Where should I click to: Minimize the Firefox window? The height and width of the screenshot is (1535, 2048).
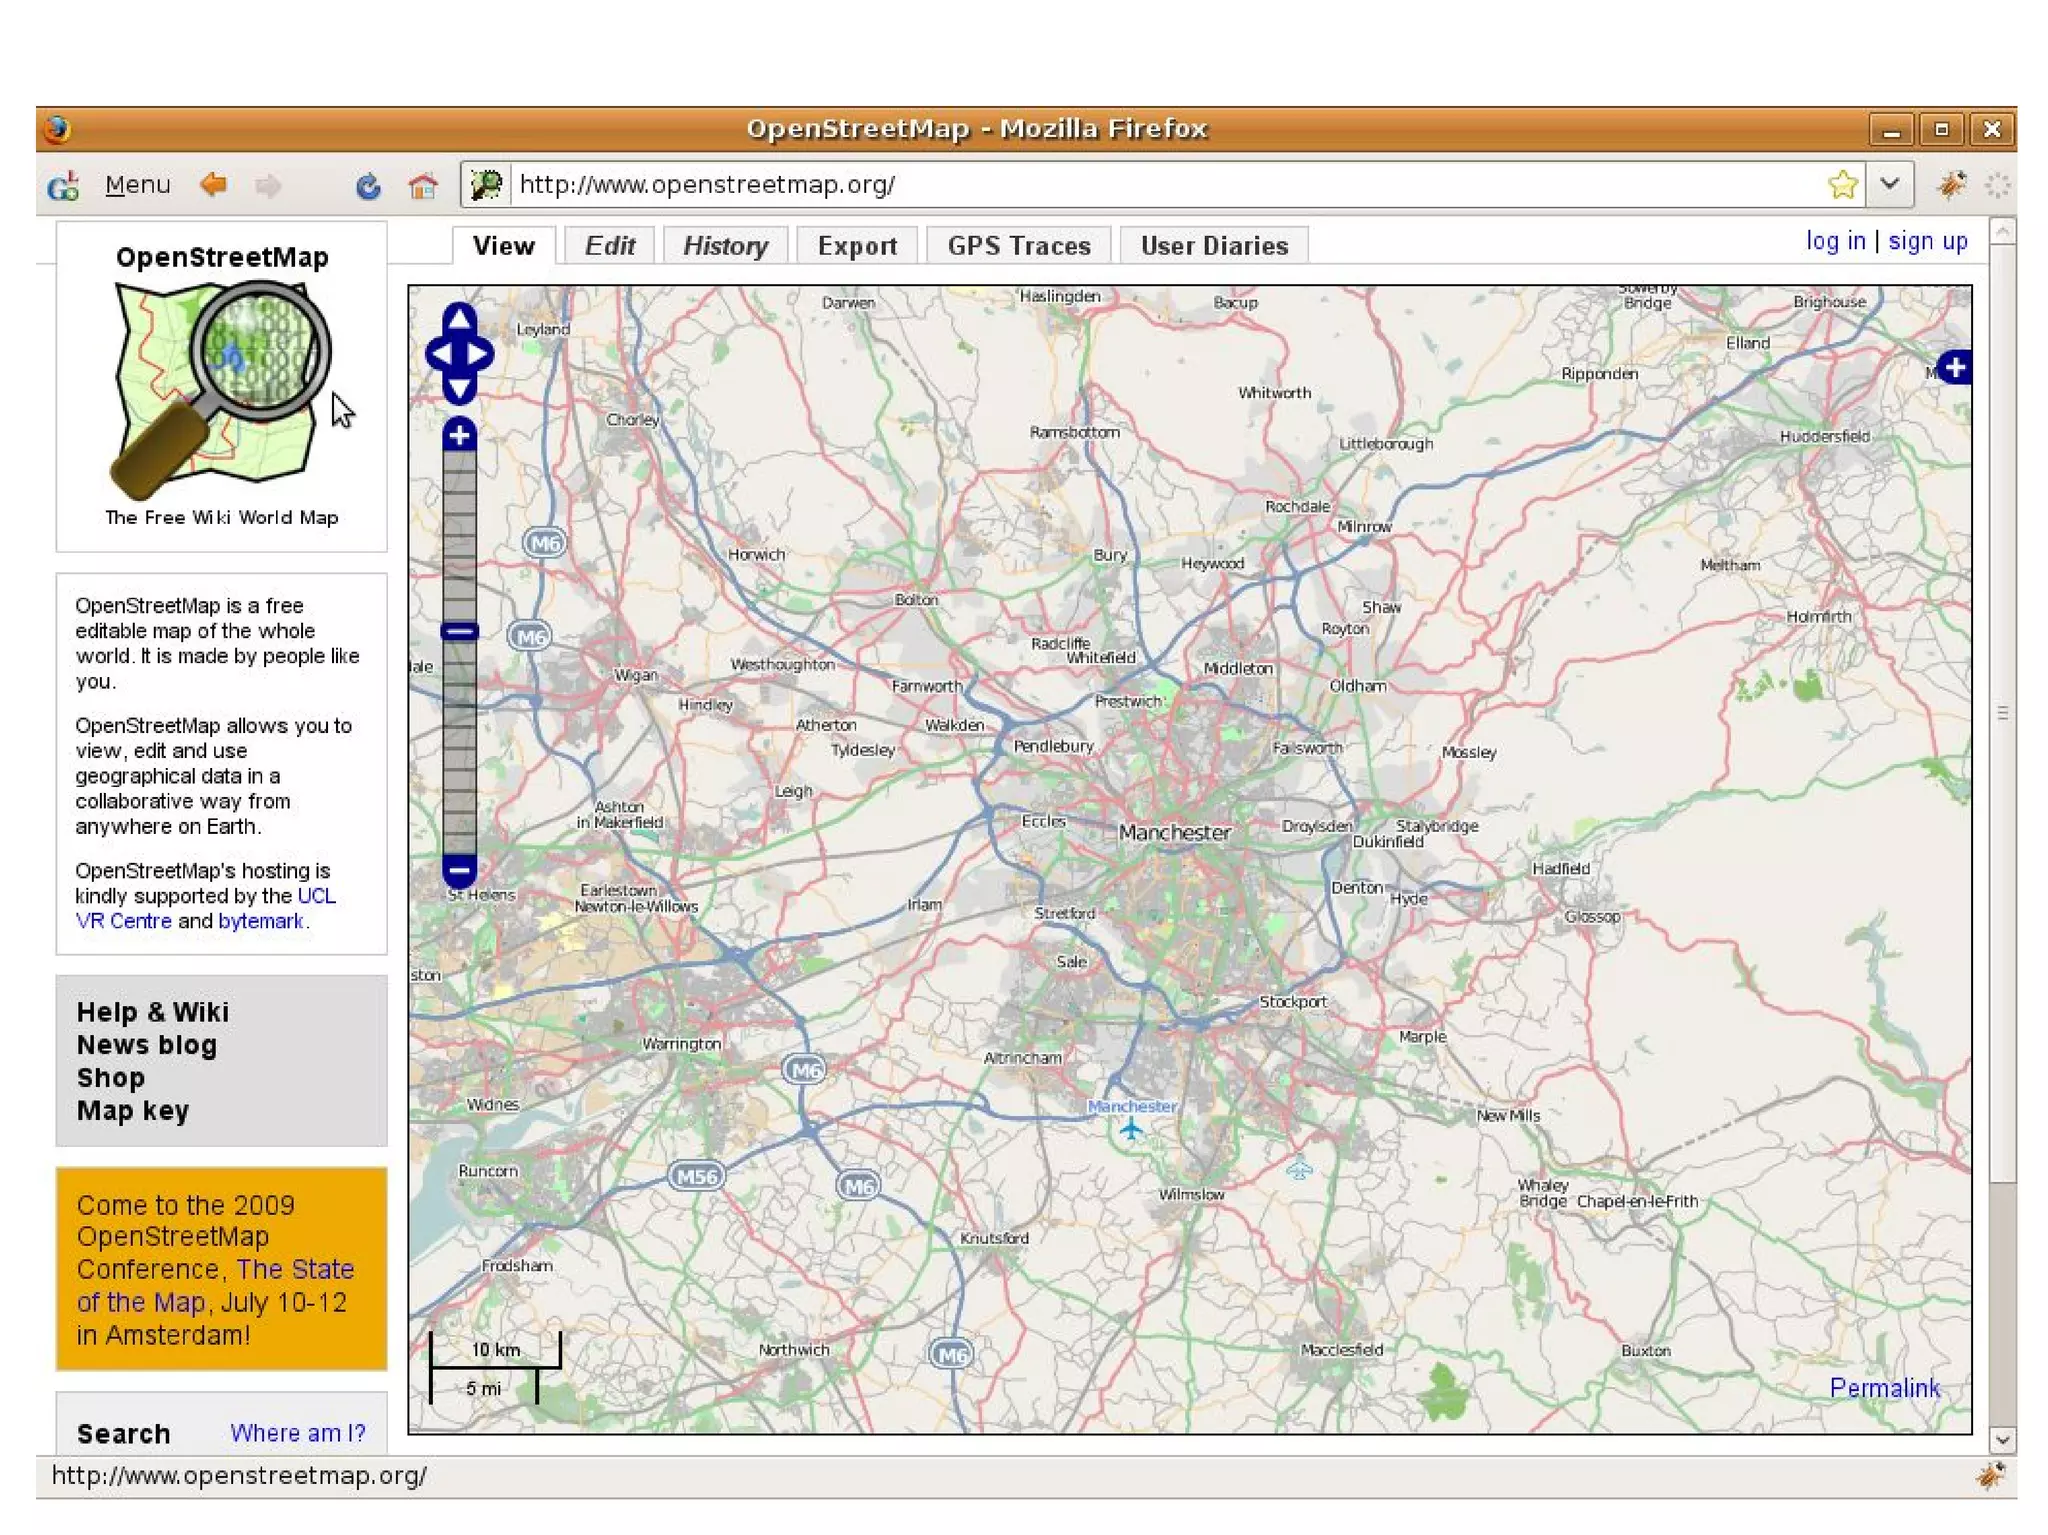1890,130
